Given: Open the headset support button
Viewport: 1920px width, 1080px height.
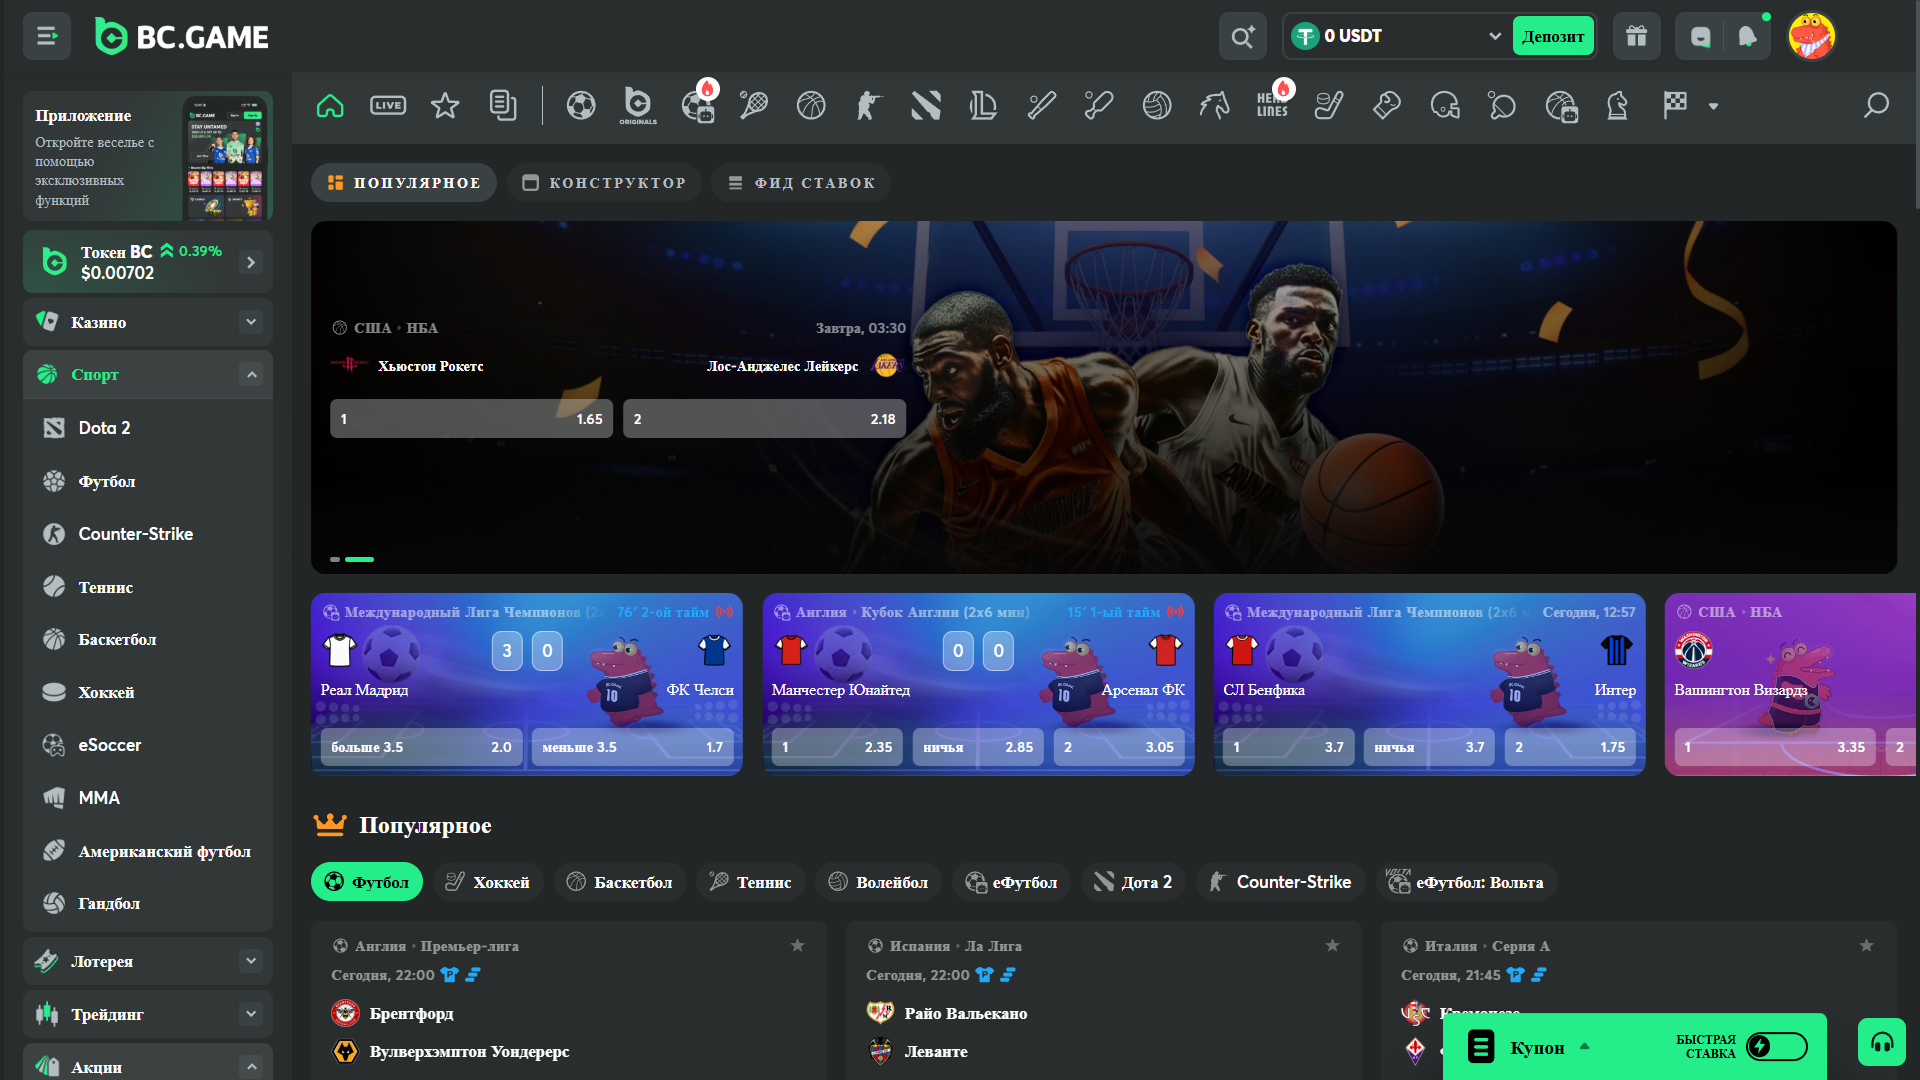Looking at the screenshot, I should (1882, 1043).
